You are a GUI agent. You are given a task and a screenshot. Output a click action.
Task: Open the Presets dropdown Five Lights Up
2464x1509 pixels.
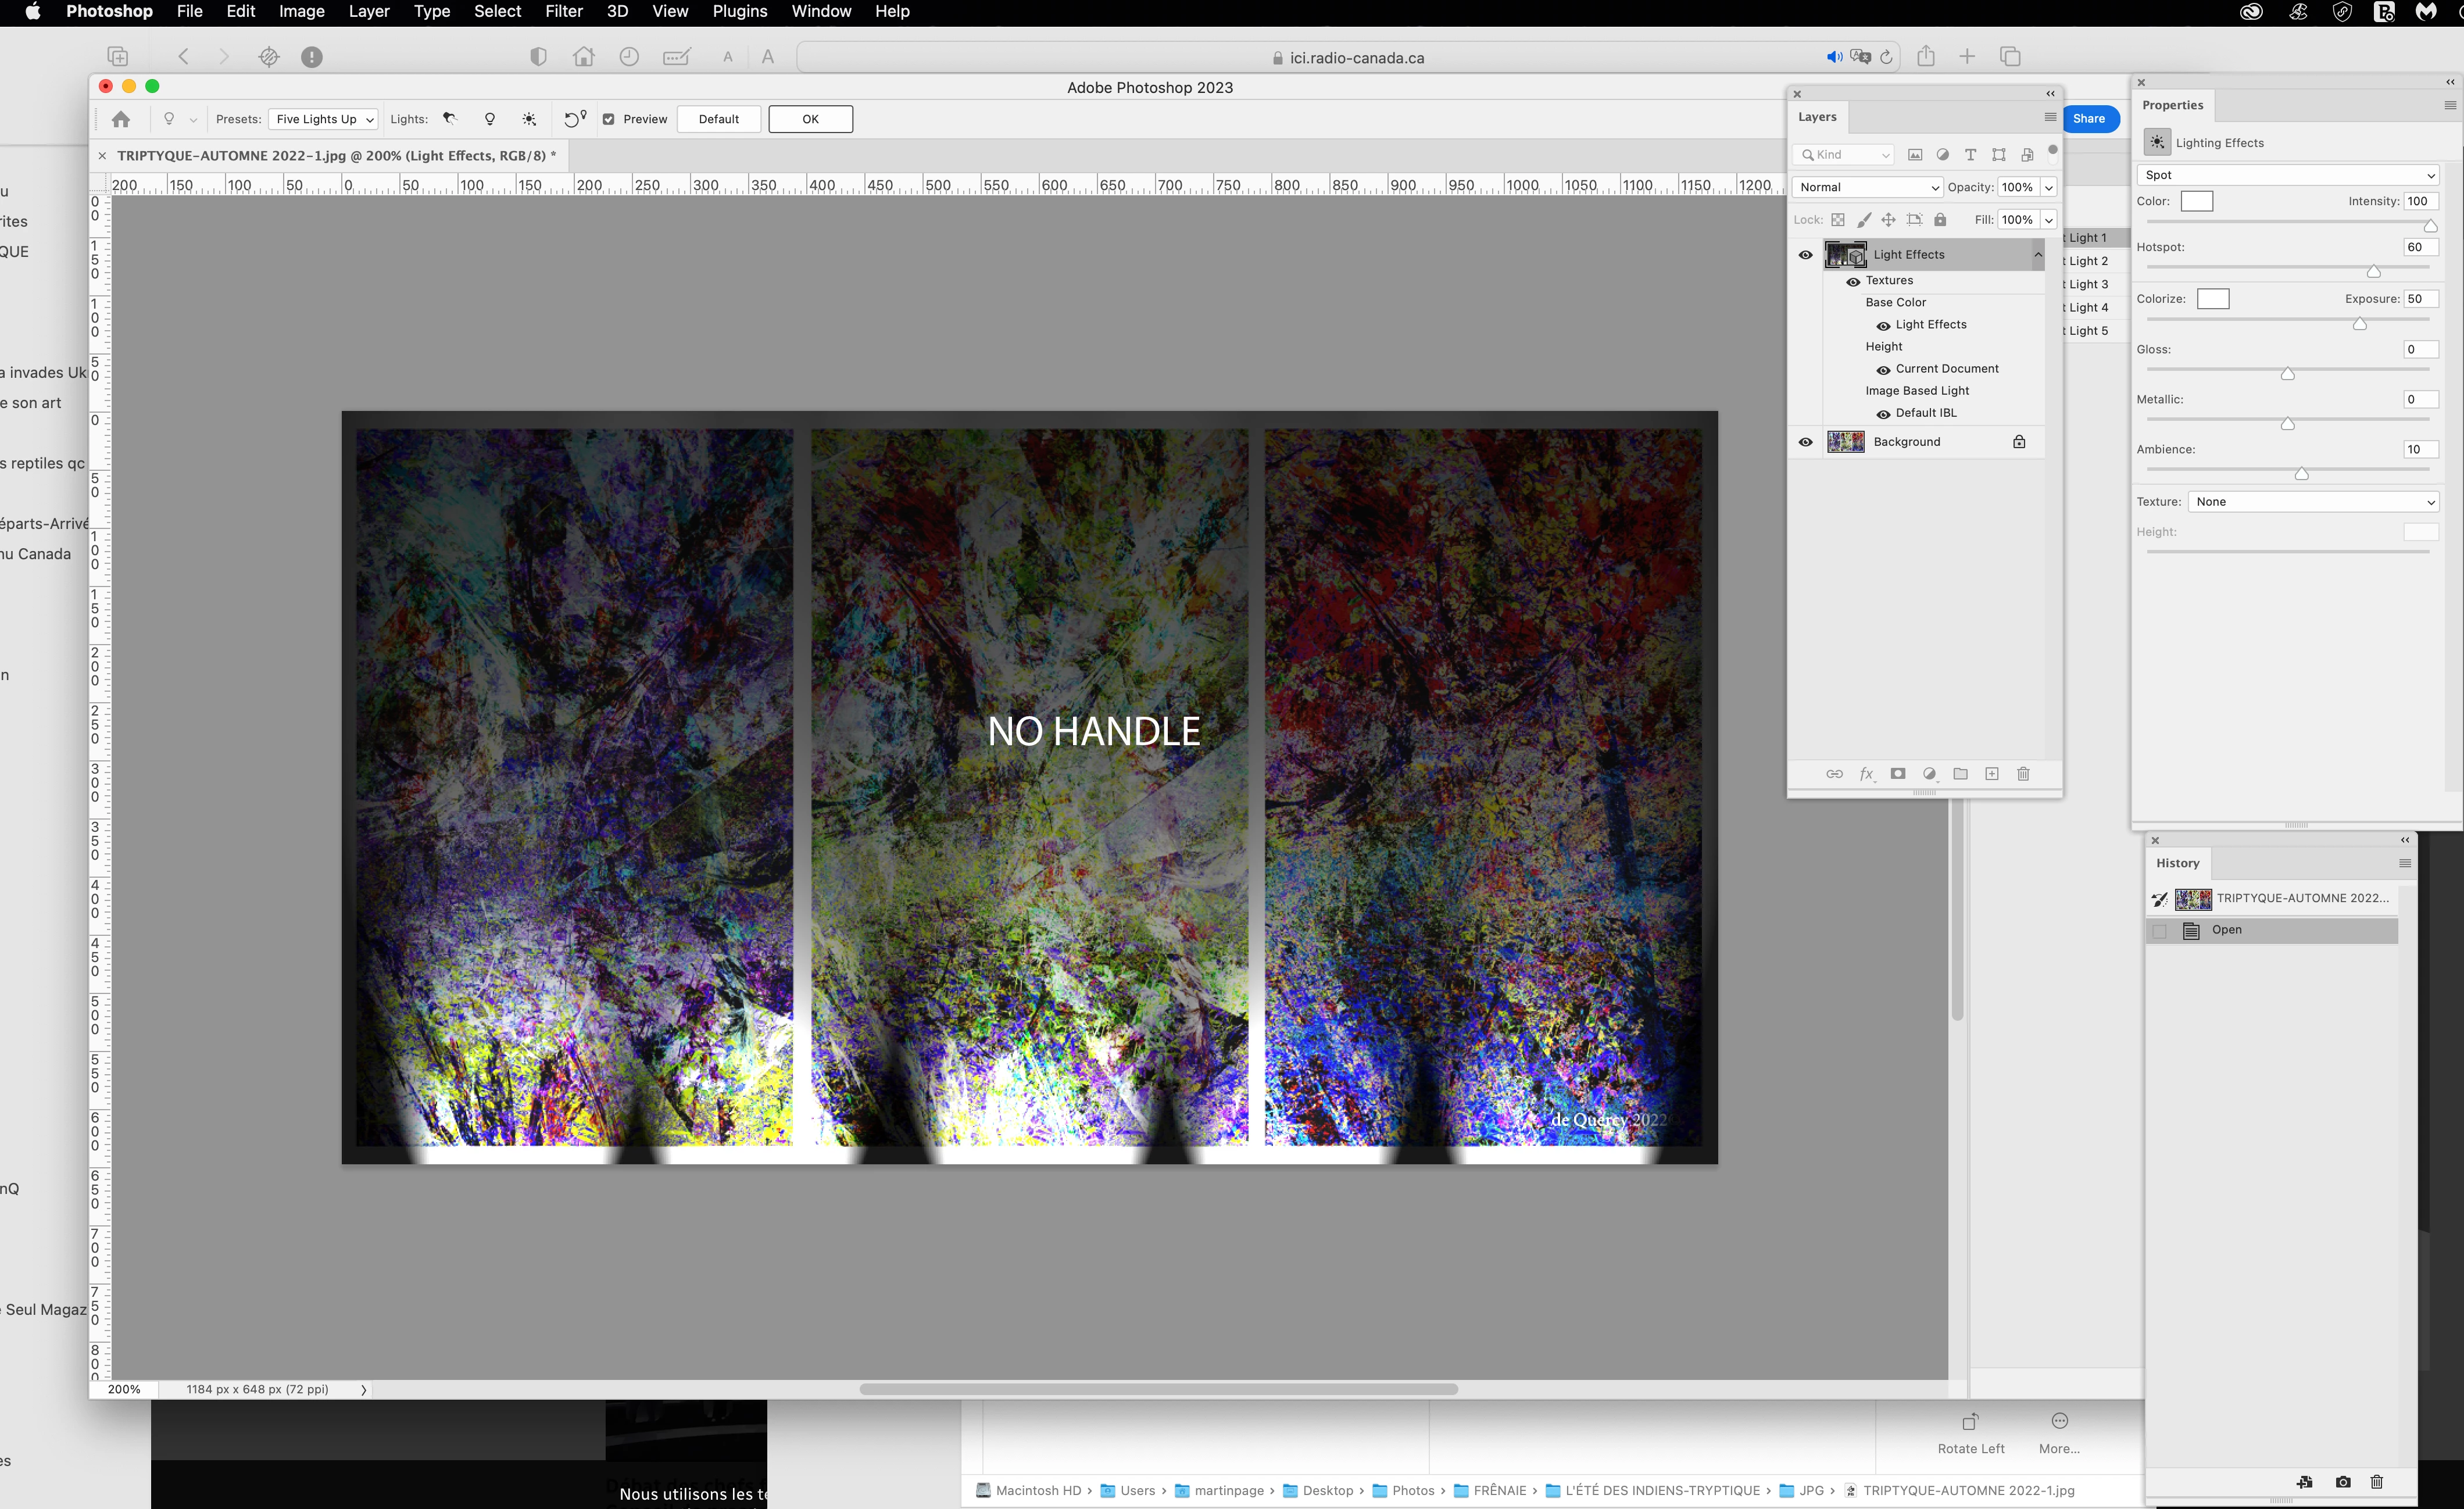[323, 119]
